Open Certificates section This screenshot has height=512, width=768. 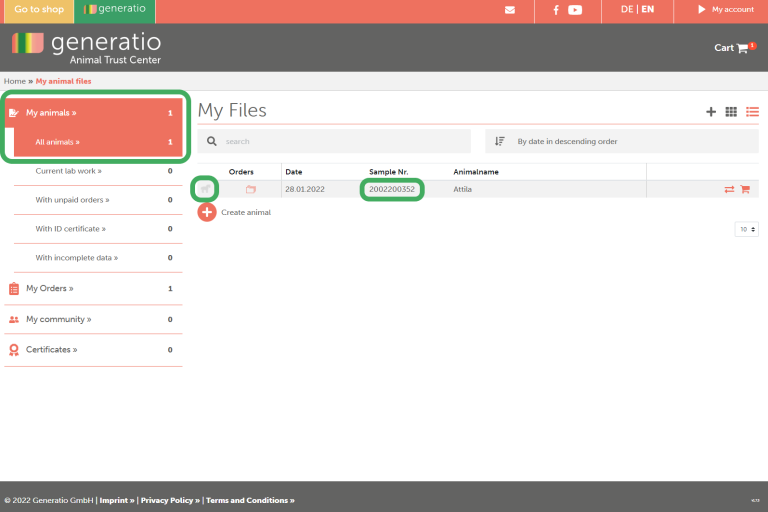(94, 350)
